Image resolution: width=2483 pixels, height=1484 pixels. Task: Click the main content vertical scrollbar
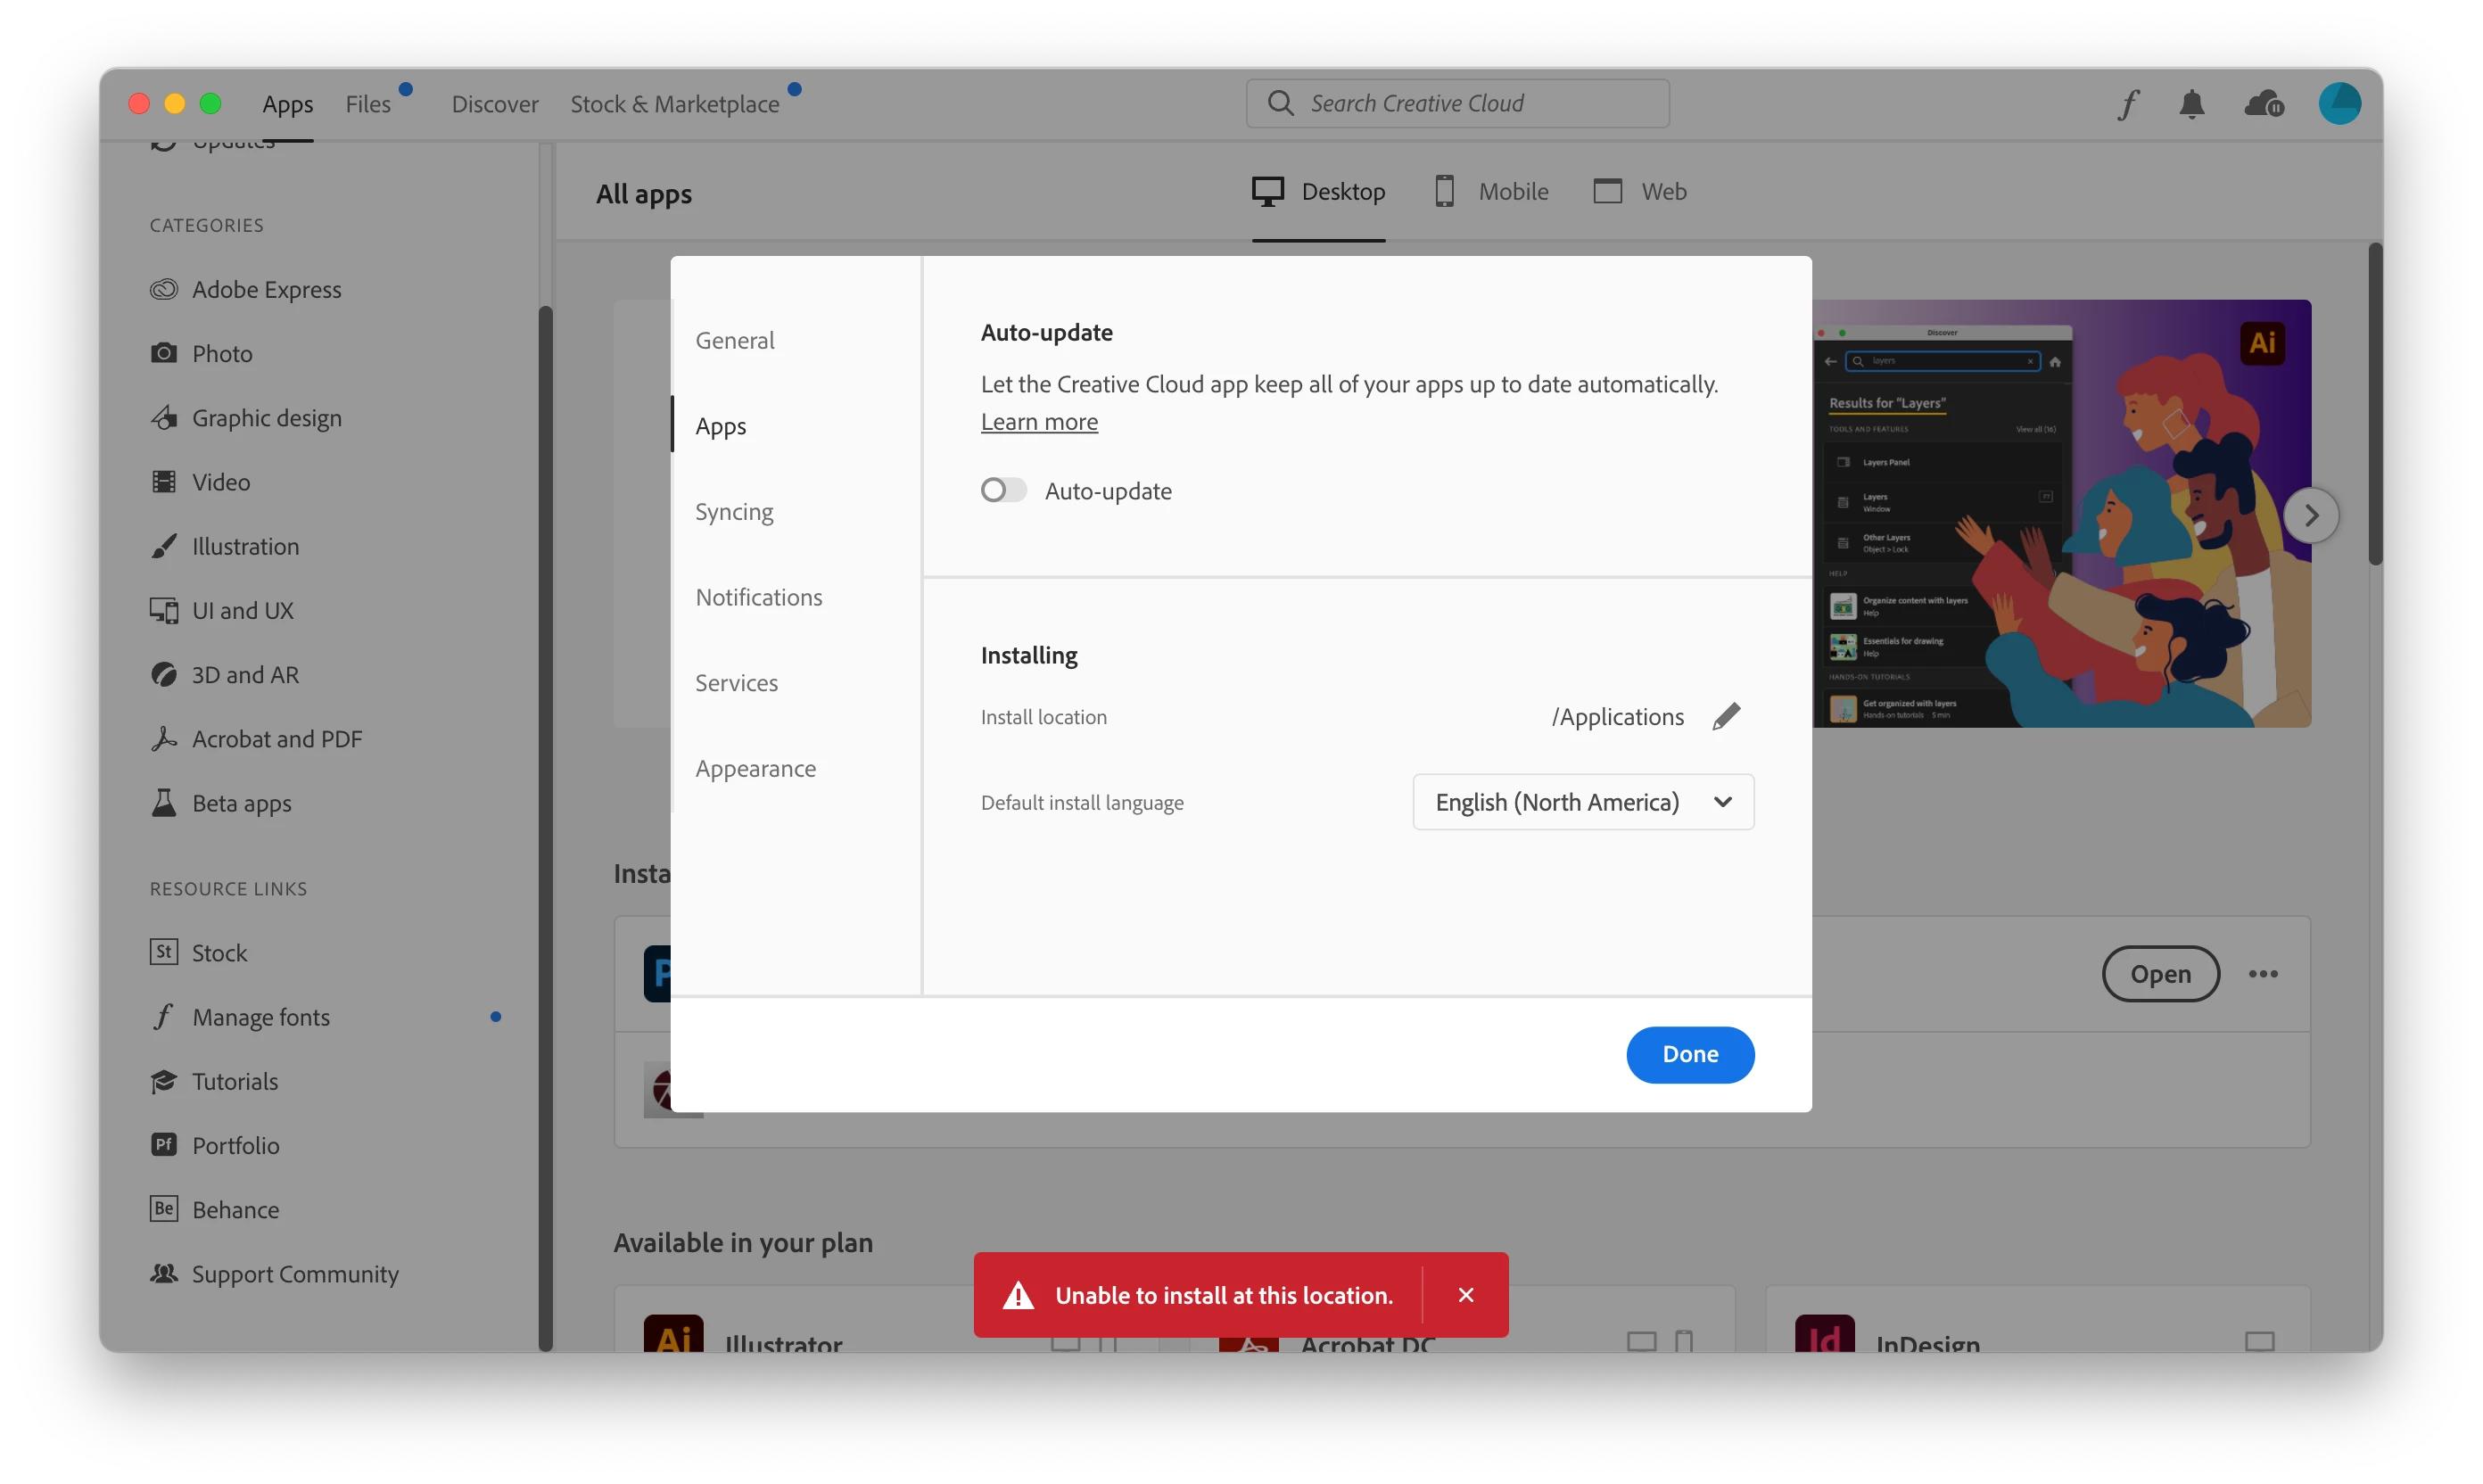click(x=2374, y=404)
